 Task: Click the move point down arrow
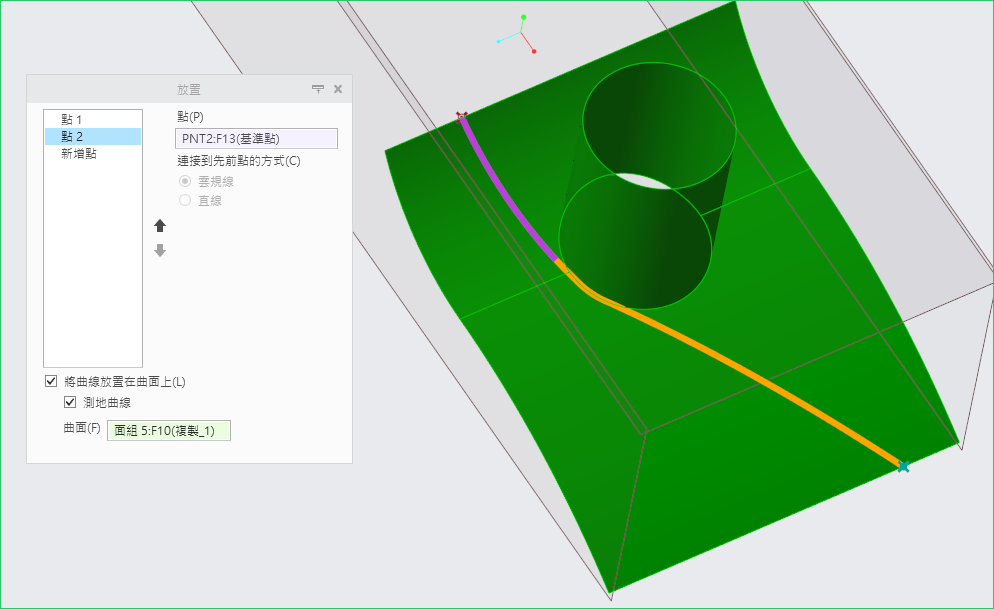[x=160, y=251]
